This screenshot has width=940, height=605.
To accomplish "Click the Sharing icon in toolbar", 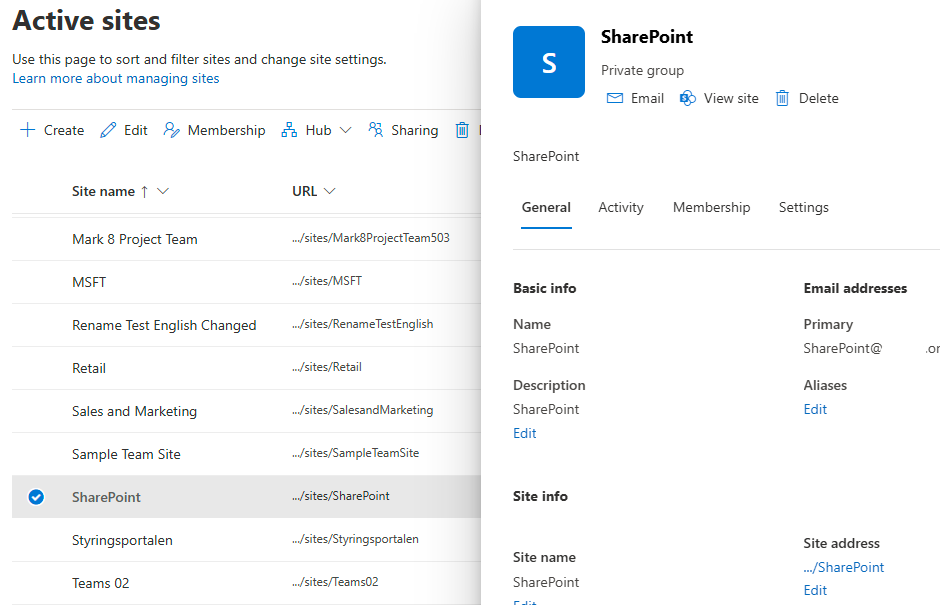I will (x=376, y=130).
